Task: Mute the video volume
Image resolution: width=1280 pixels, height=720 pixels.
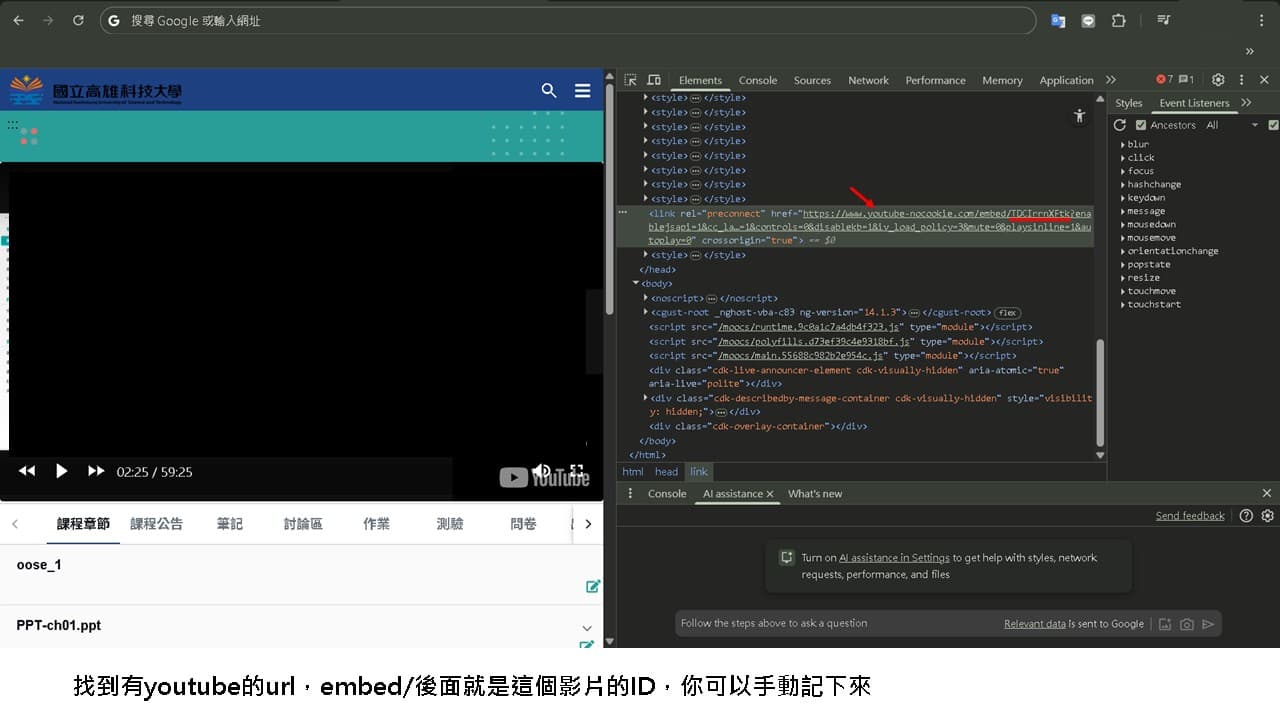Action: pos(541,471)
